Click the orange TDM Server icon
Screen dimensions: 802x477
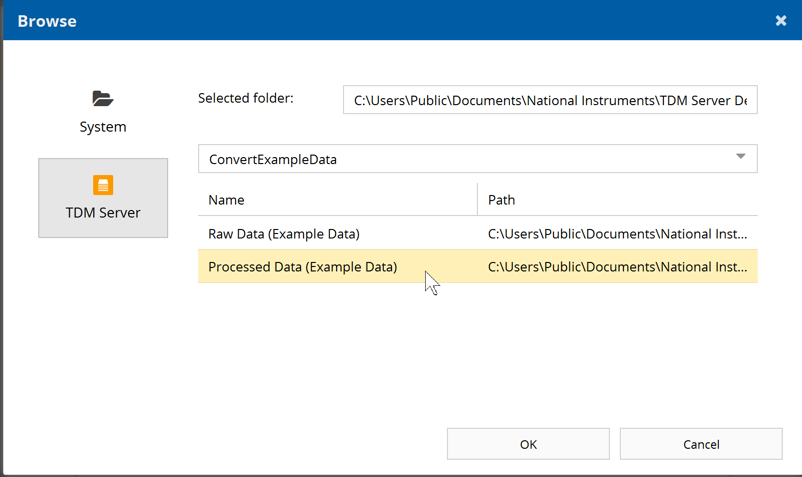click(x=103, y=185)
